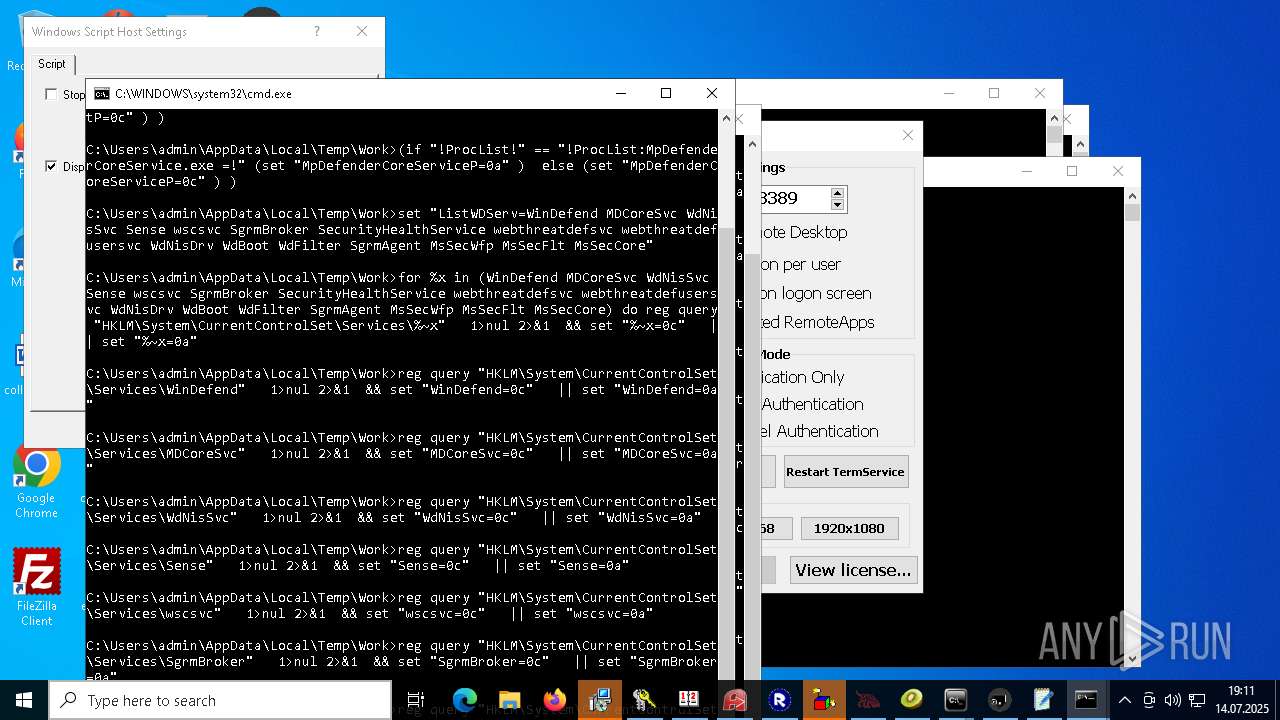Open the notepad-with-pen icon on taskbar
Viewport: 1280px width, 720px height.
(1043, 700)
